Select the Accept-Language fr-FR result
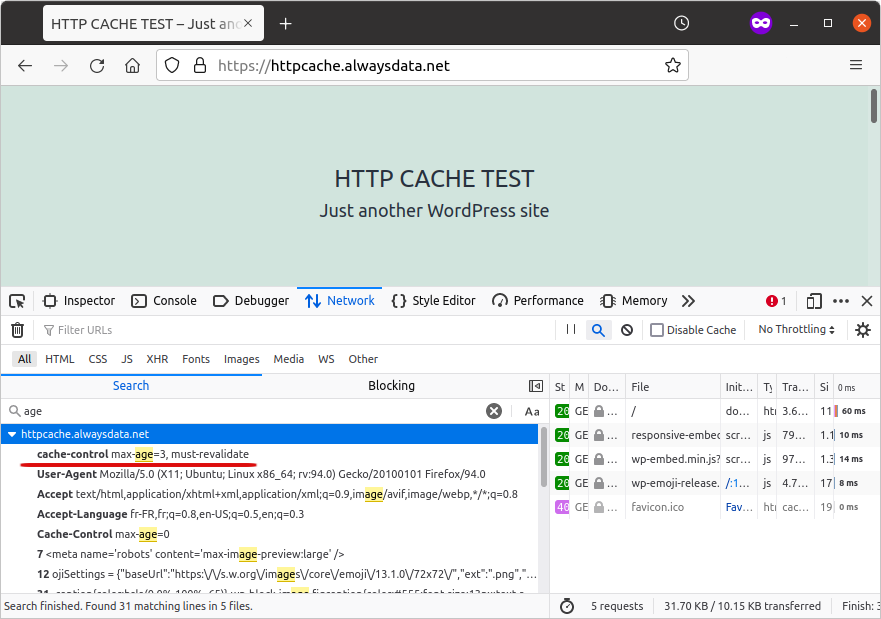This screenshot has height=619, width=881. (x=270, y=514)
